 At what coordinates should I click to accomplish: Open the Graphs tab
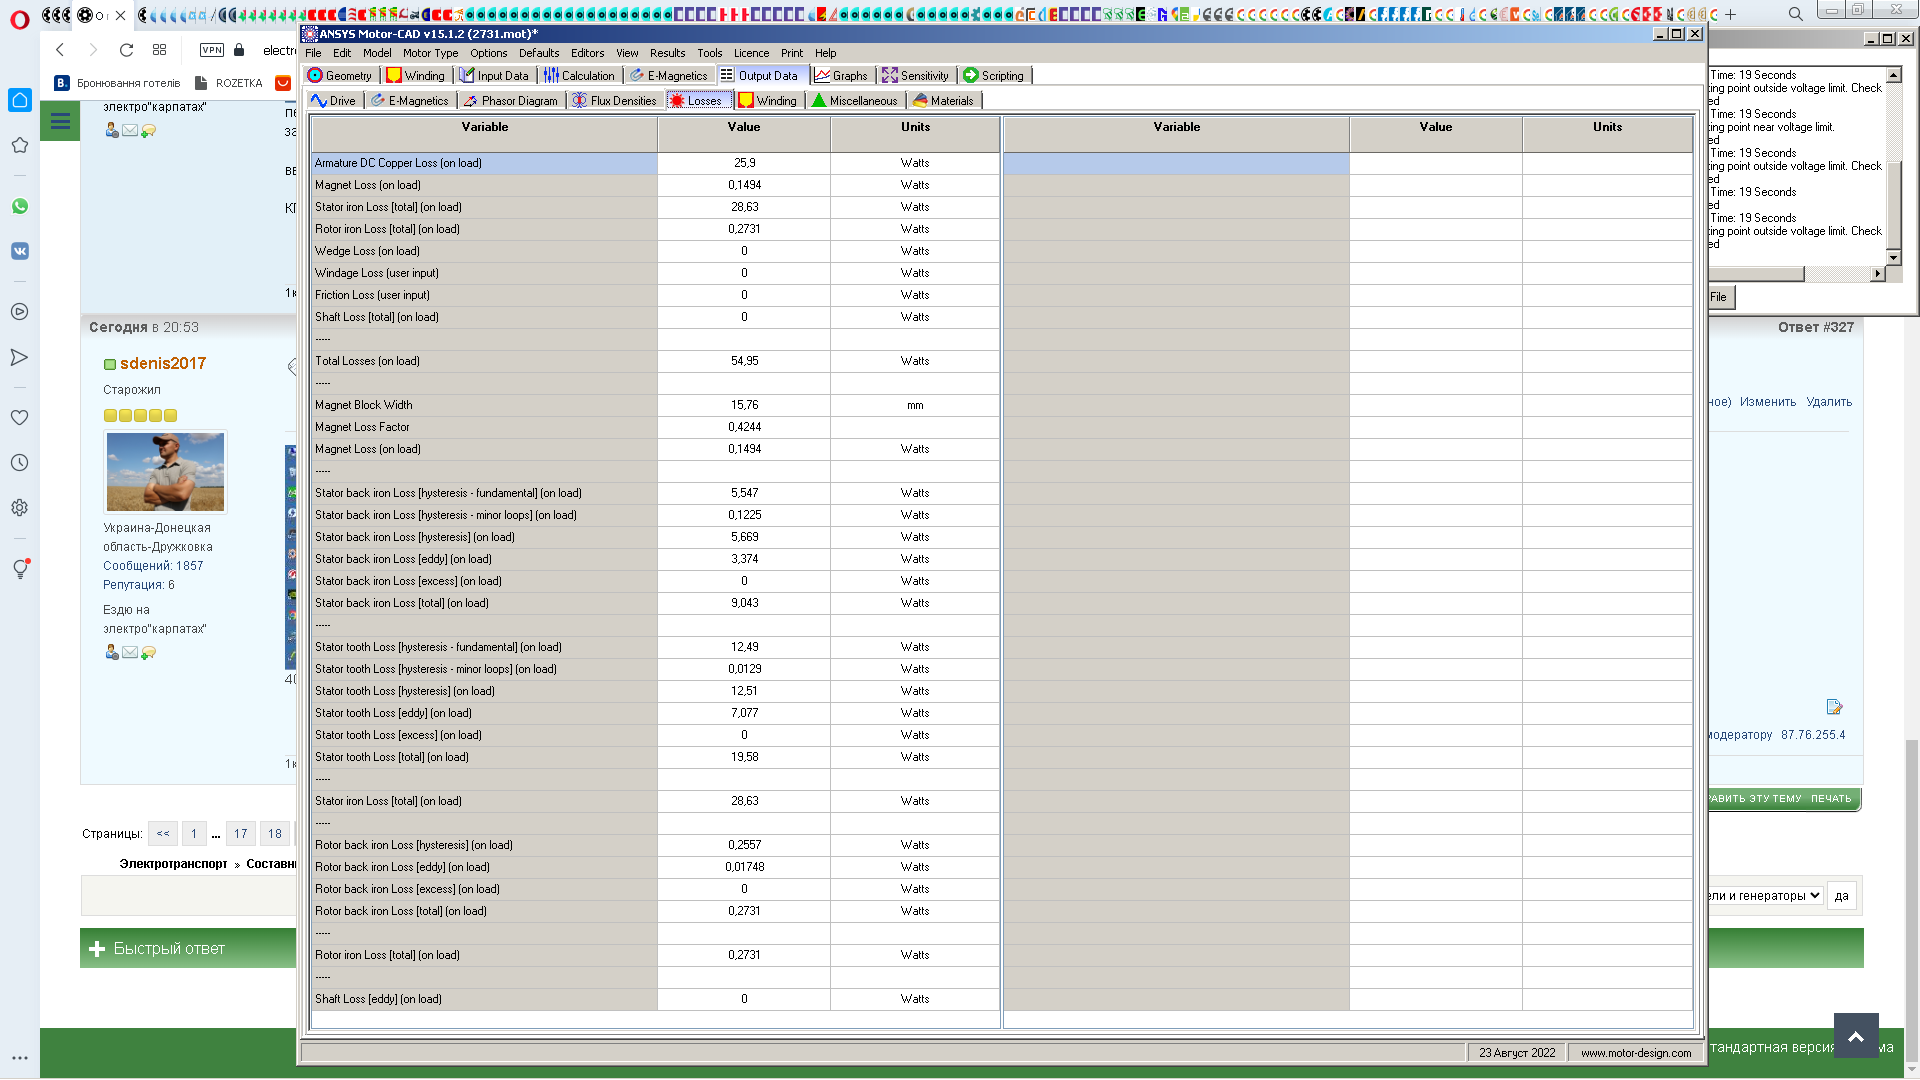[x=841, y=76]
